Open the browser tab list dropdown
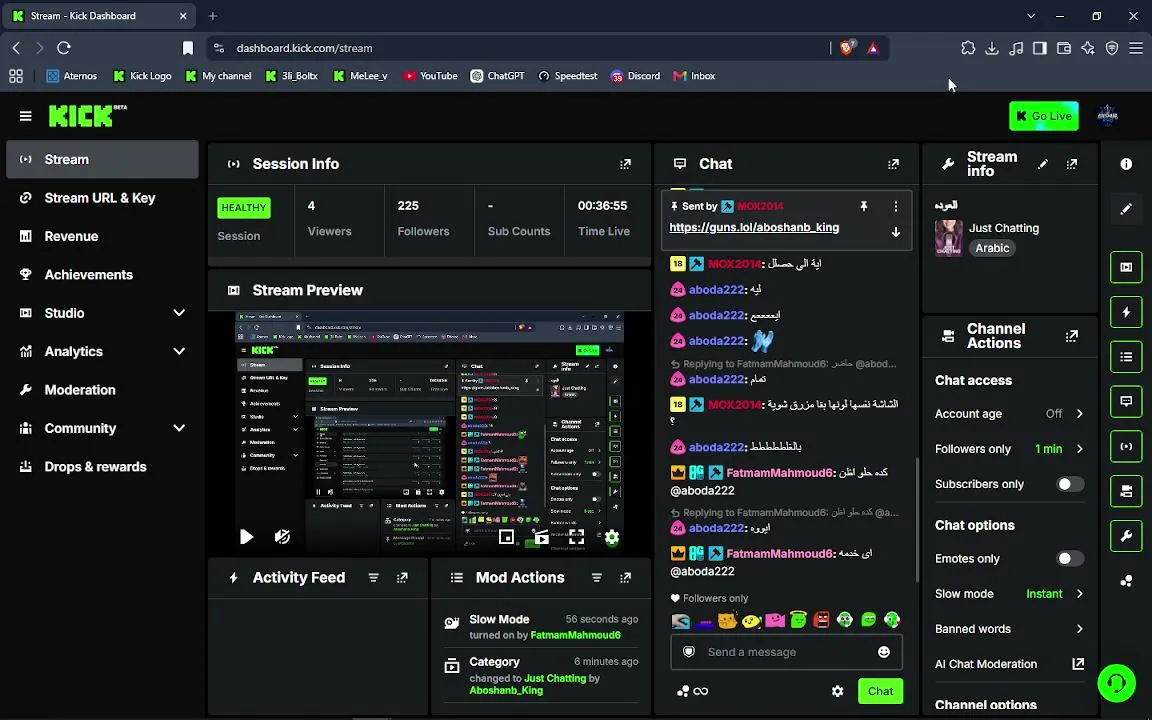1152x720 pixels. point(1031,15)
